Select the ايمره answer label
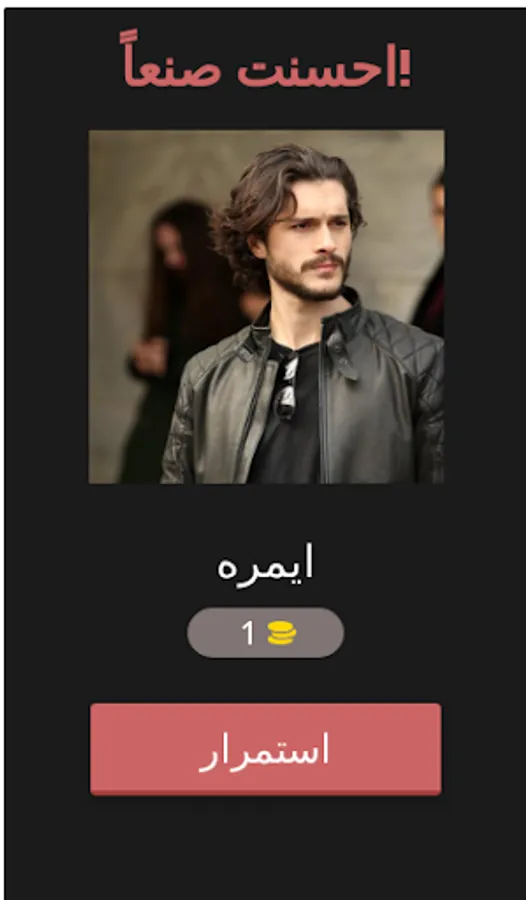 tap(265, 563)
